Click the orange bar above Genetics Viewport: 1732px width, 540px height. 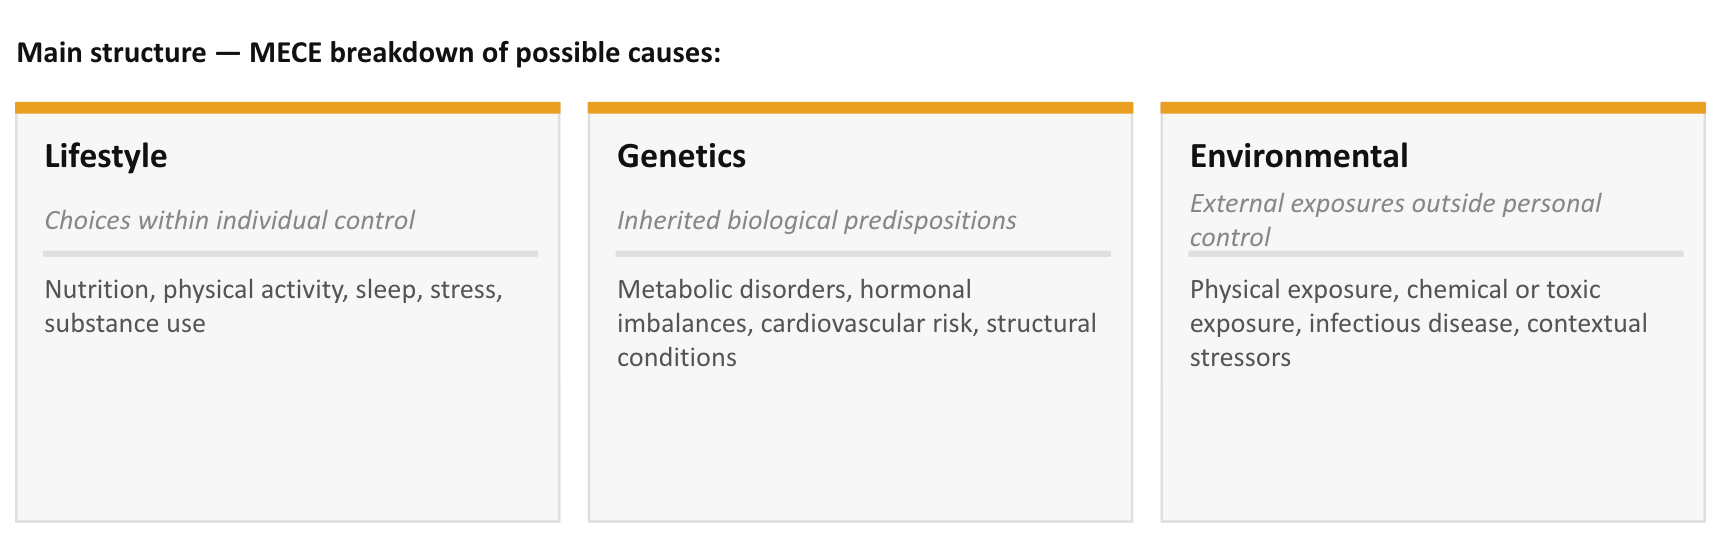[860, 107]
